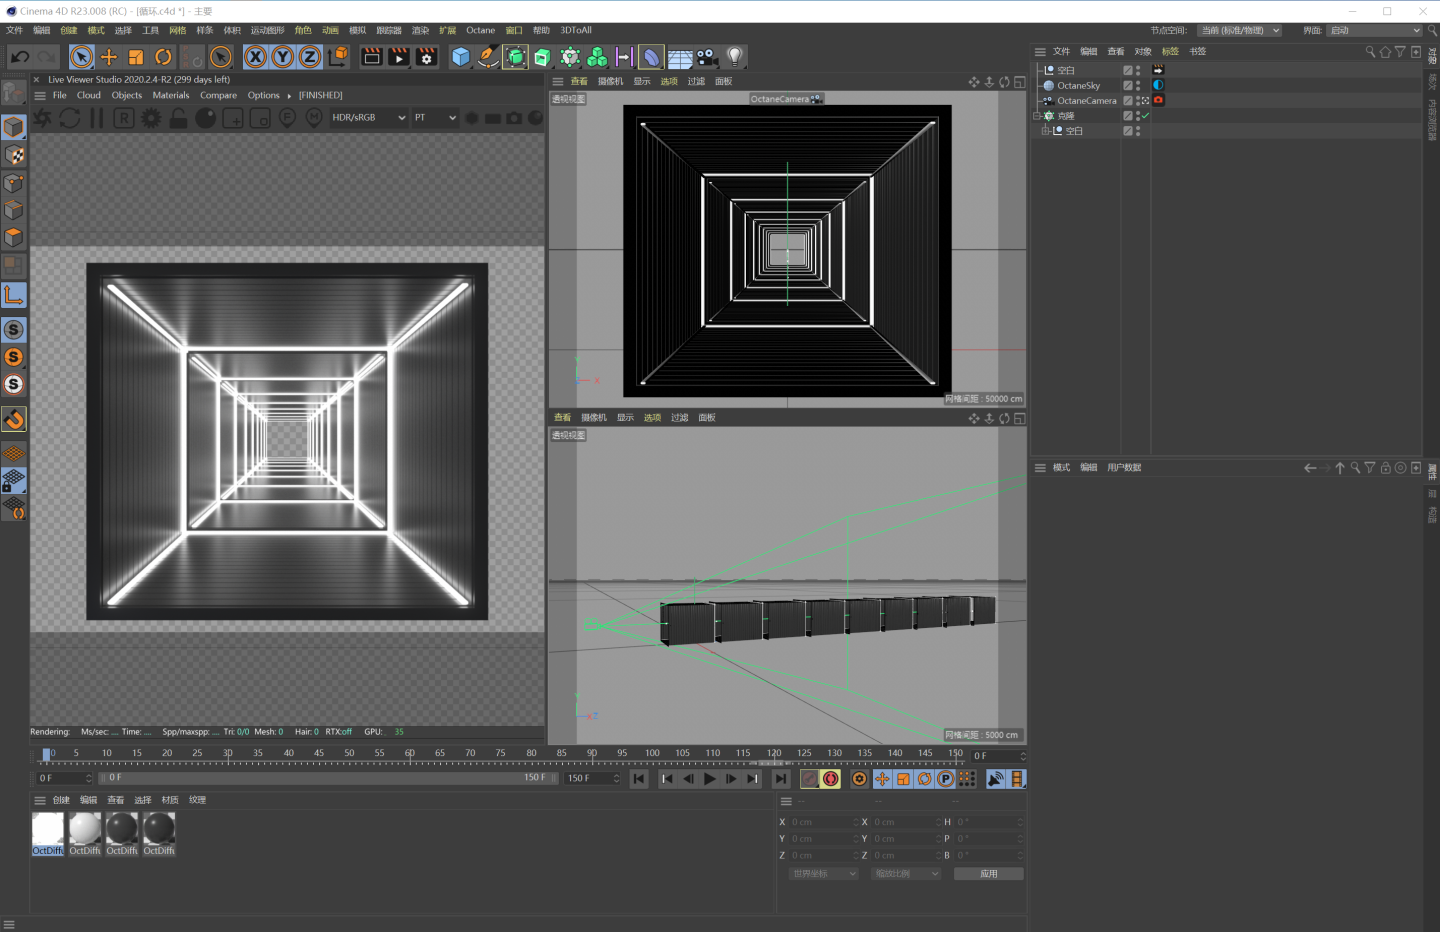This screenshot has width=1440, height=932.
Task: Click the Model mode cube in left palette
Action: pyautogui.click(x=14, y=127)
